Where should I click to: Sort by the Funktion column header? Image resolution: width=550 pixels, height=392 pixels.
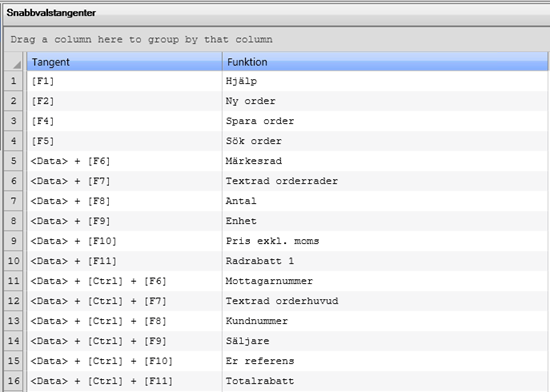pyautogui.click(x=385, y=62)
